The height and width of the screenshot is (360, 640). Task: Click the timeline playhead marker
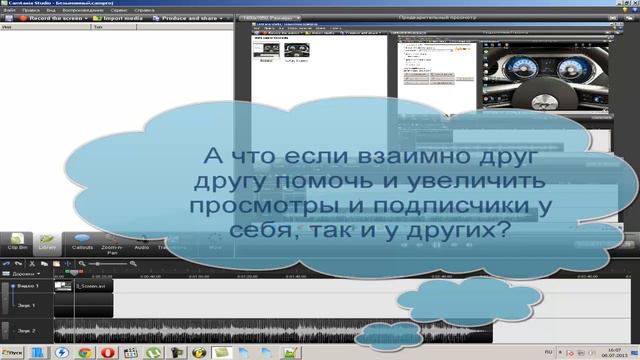point(74,272)
